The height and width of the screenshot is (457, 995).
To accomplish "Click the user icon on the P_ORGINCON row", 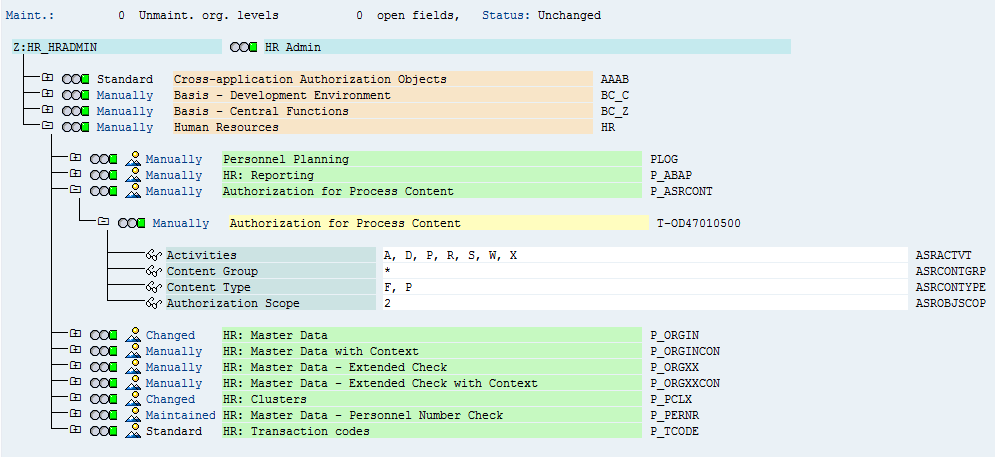I will tap(133, 350).
